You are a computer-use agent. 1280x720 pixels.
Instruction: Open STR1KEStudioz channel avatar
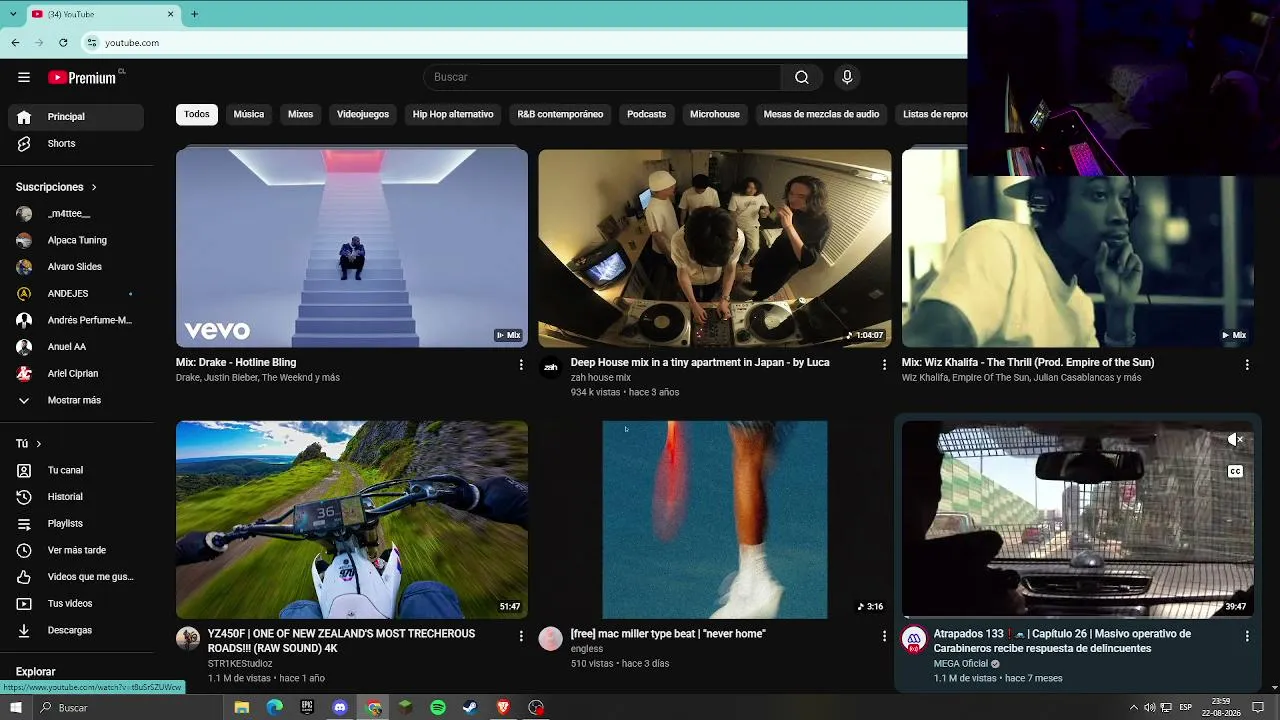[x=188, y=639]
